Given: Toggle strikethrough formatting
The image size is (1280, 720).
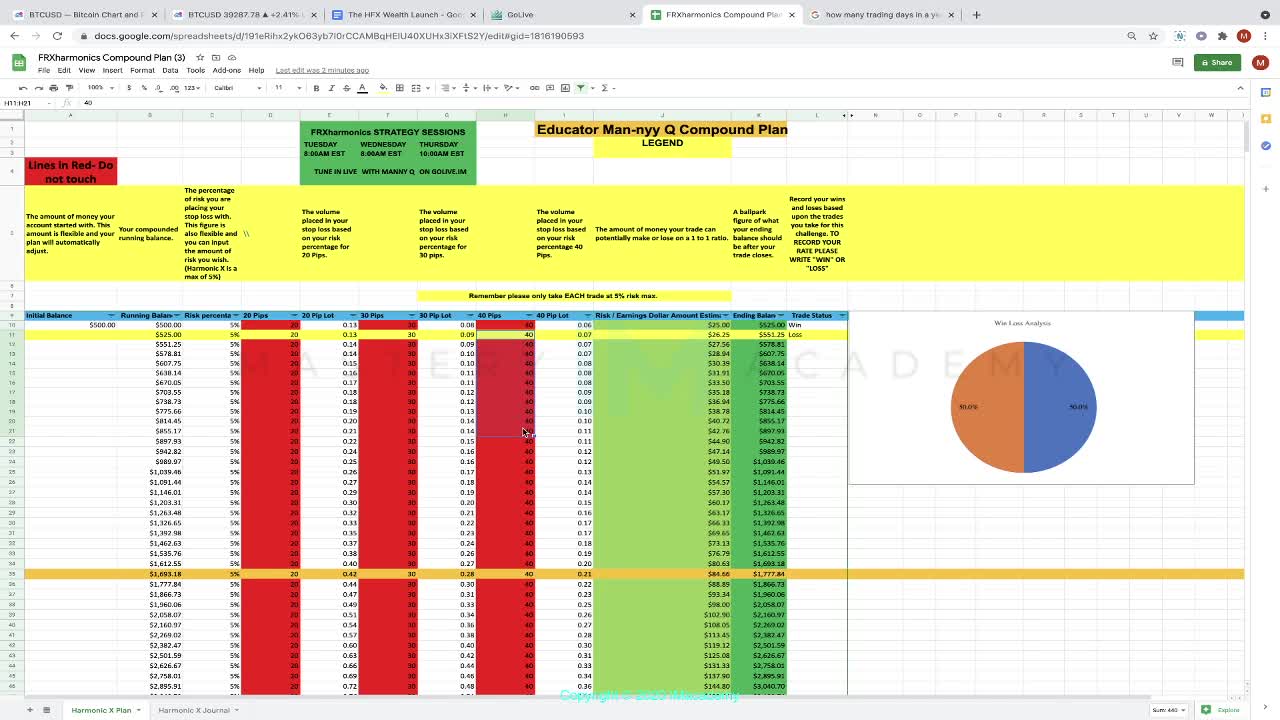Looking at the screenshot, I should pyautogui.click(x=346, y=88).
